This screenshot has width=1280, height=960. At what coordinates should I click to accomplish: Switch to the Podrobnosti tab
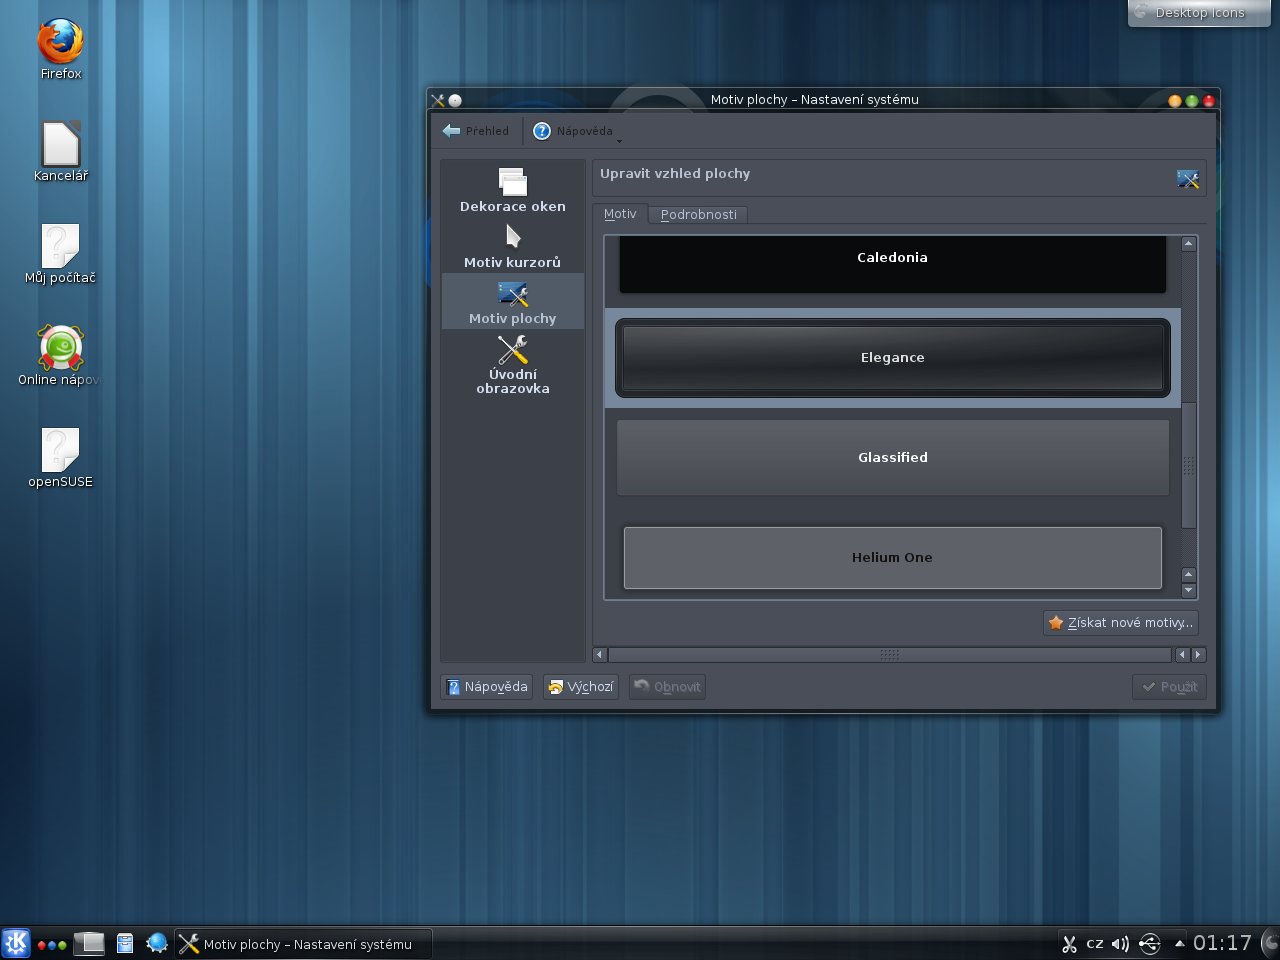pyautogui.click(x=698, y=214)
